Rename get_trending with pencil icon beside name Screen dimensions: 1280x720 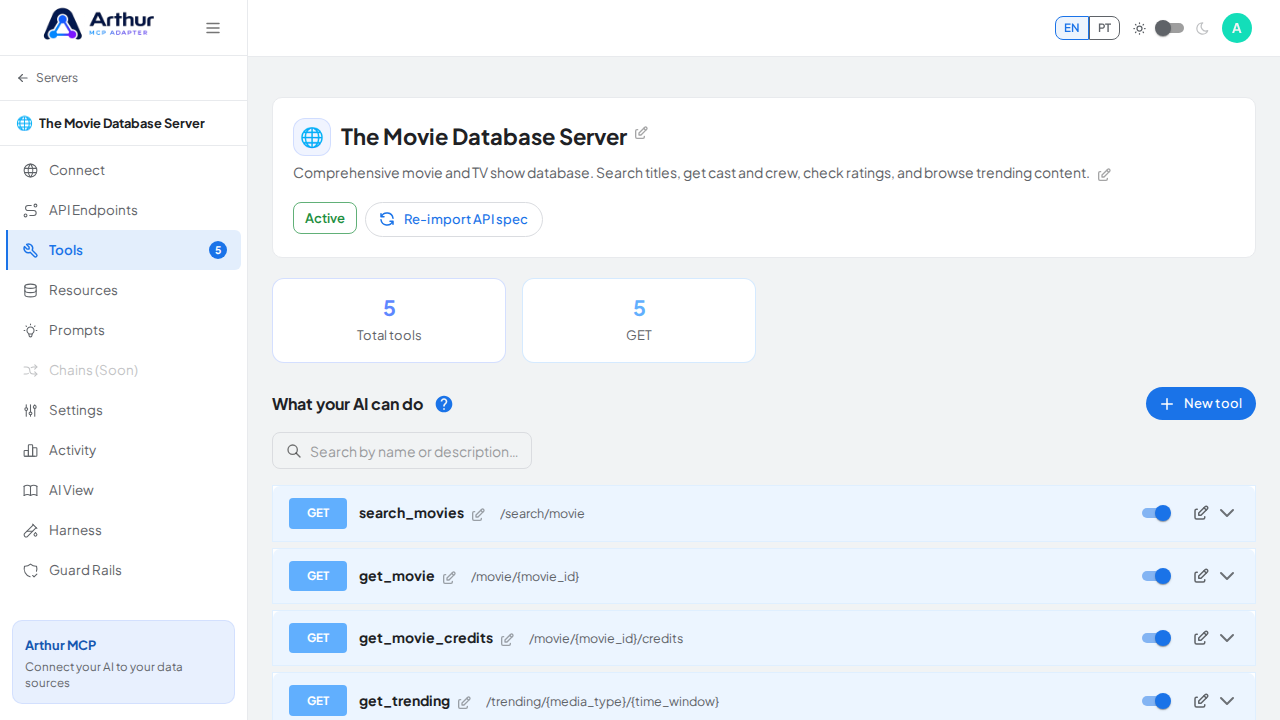tap(464, 702)
